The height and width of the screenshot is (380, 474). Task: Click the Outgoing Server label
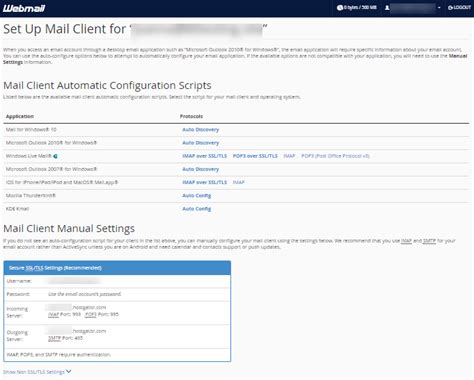click(17, 336)
